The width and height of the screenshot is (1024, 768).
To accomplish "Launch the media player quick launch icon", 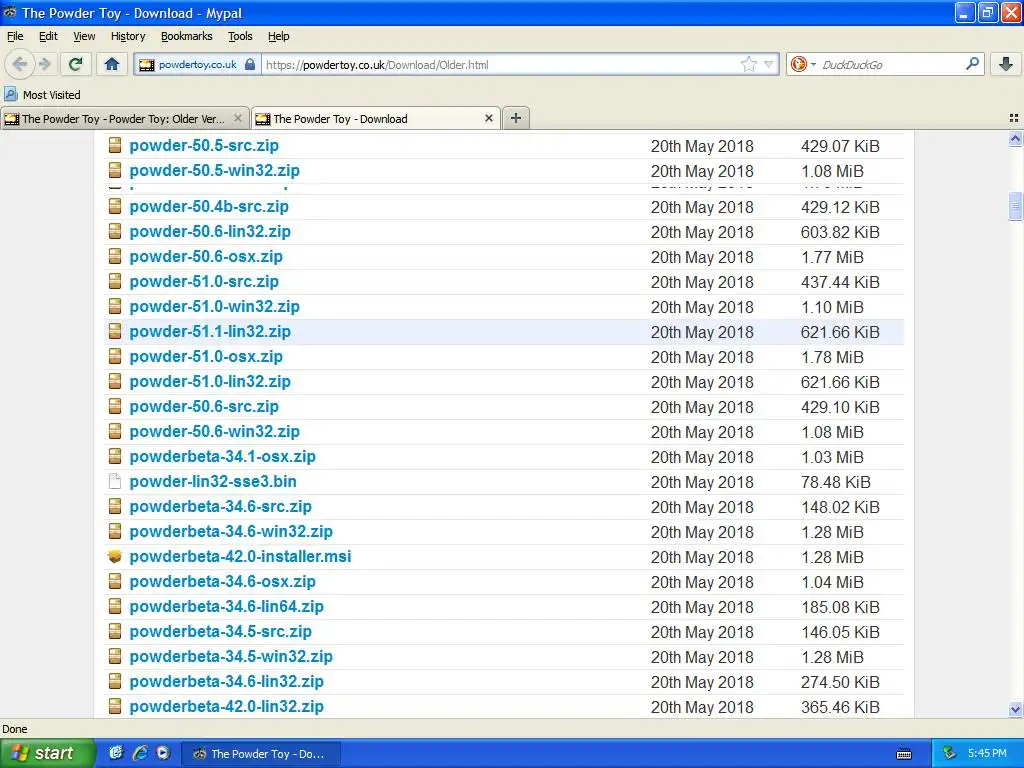I will tap(163, 753).
